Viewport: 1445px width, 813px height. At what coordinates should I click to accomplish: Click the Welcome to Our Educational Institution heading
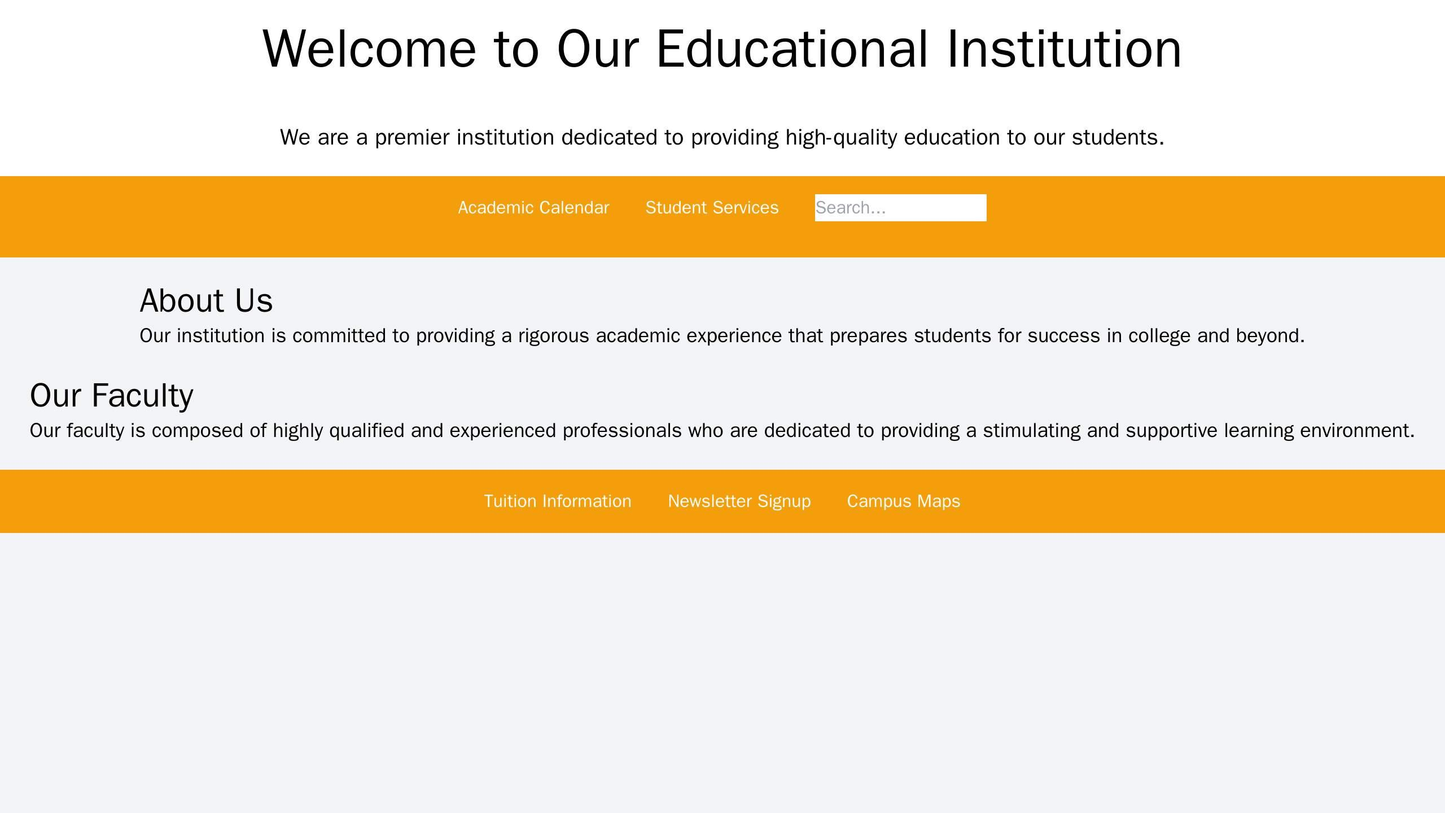click(x=722, y=48)
